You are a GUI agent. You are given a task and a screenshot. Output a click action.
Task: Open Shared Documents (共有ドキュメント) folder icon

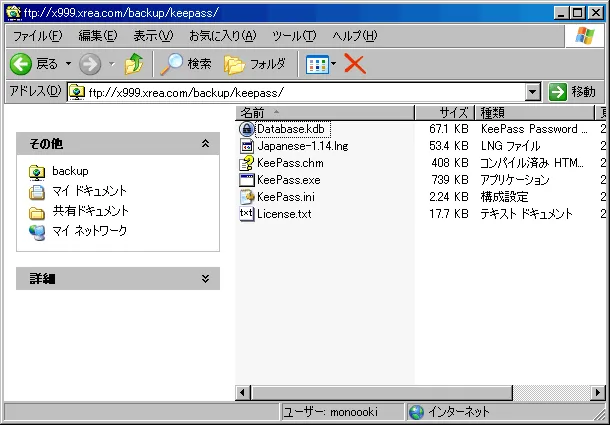37,213
